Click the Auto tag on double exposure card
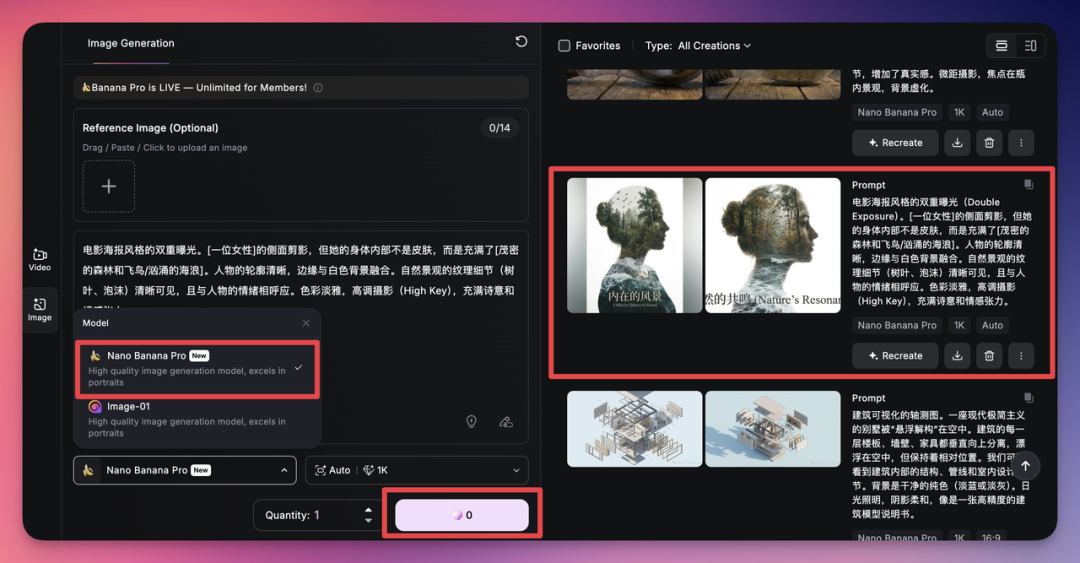1080x563 pixels. coord(992,325)
